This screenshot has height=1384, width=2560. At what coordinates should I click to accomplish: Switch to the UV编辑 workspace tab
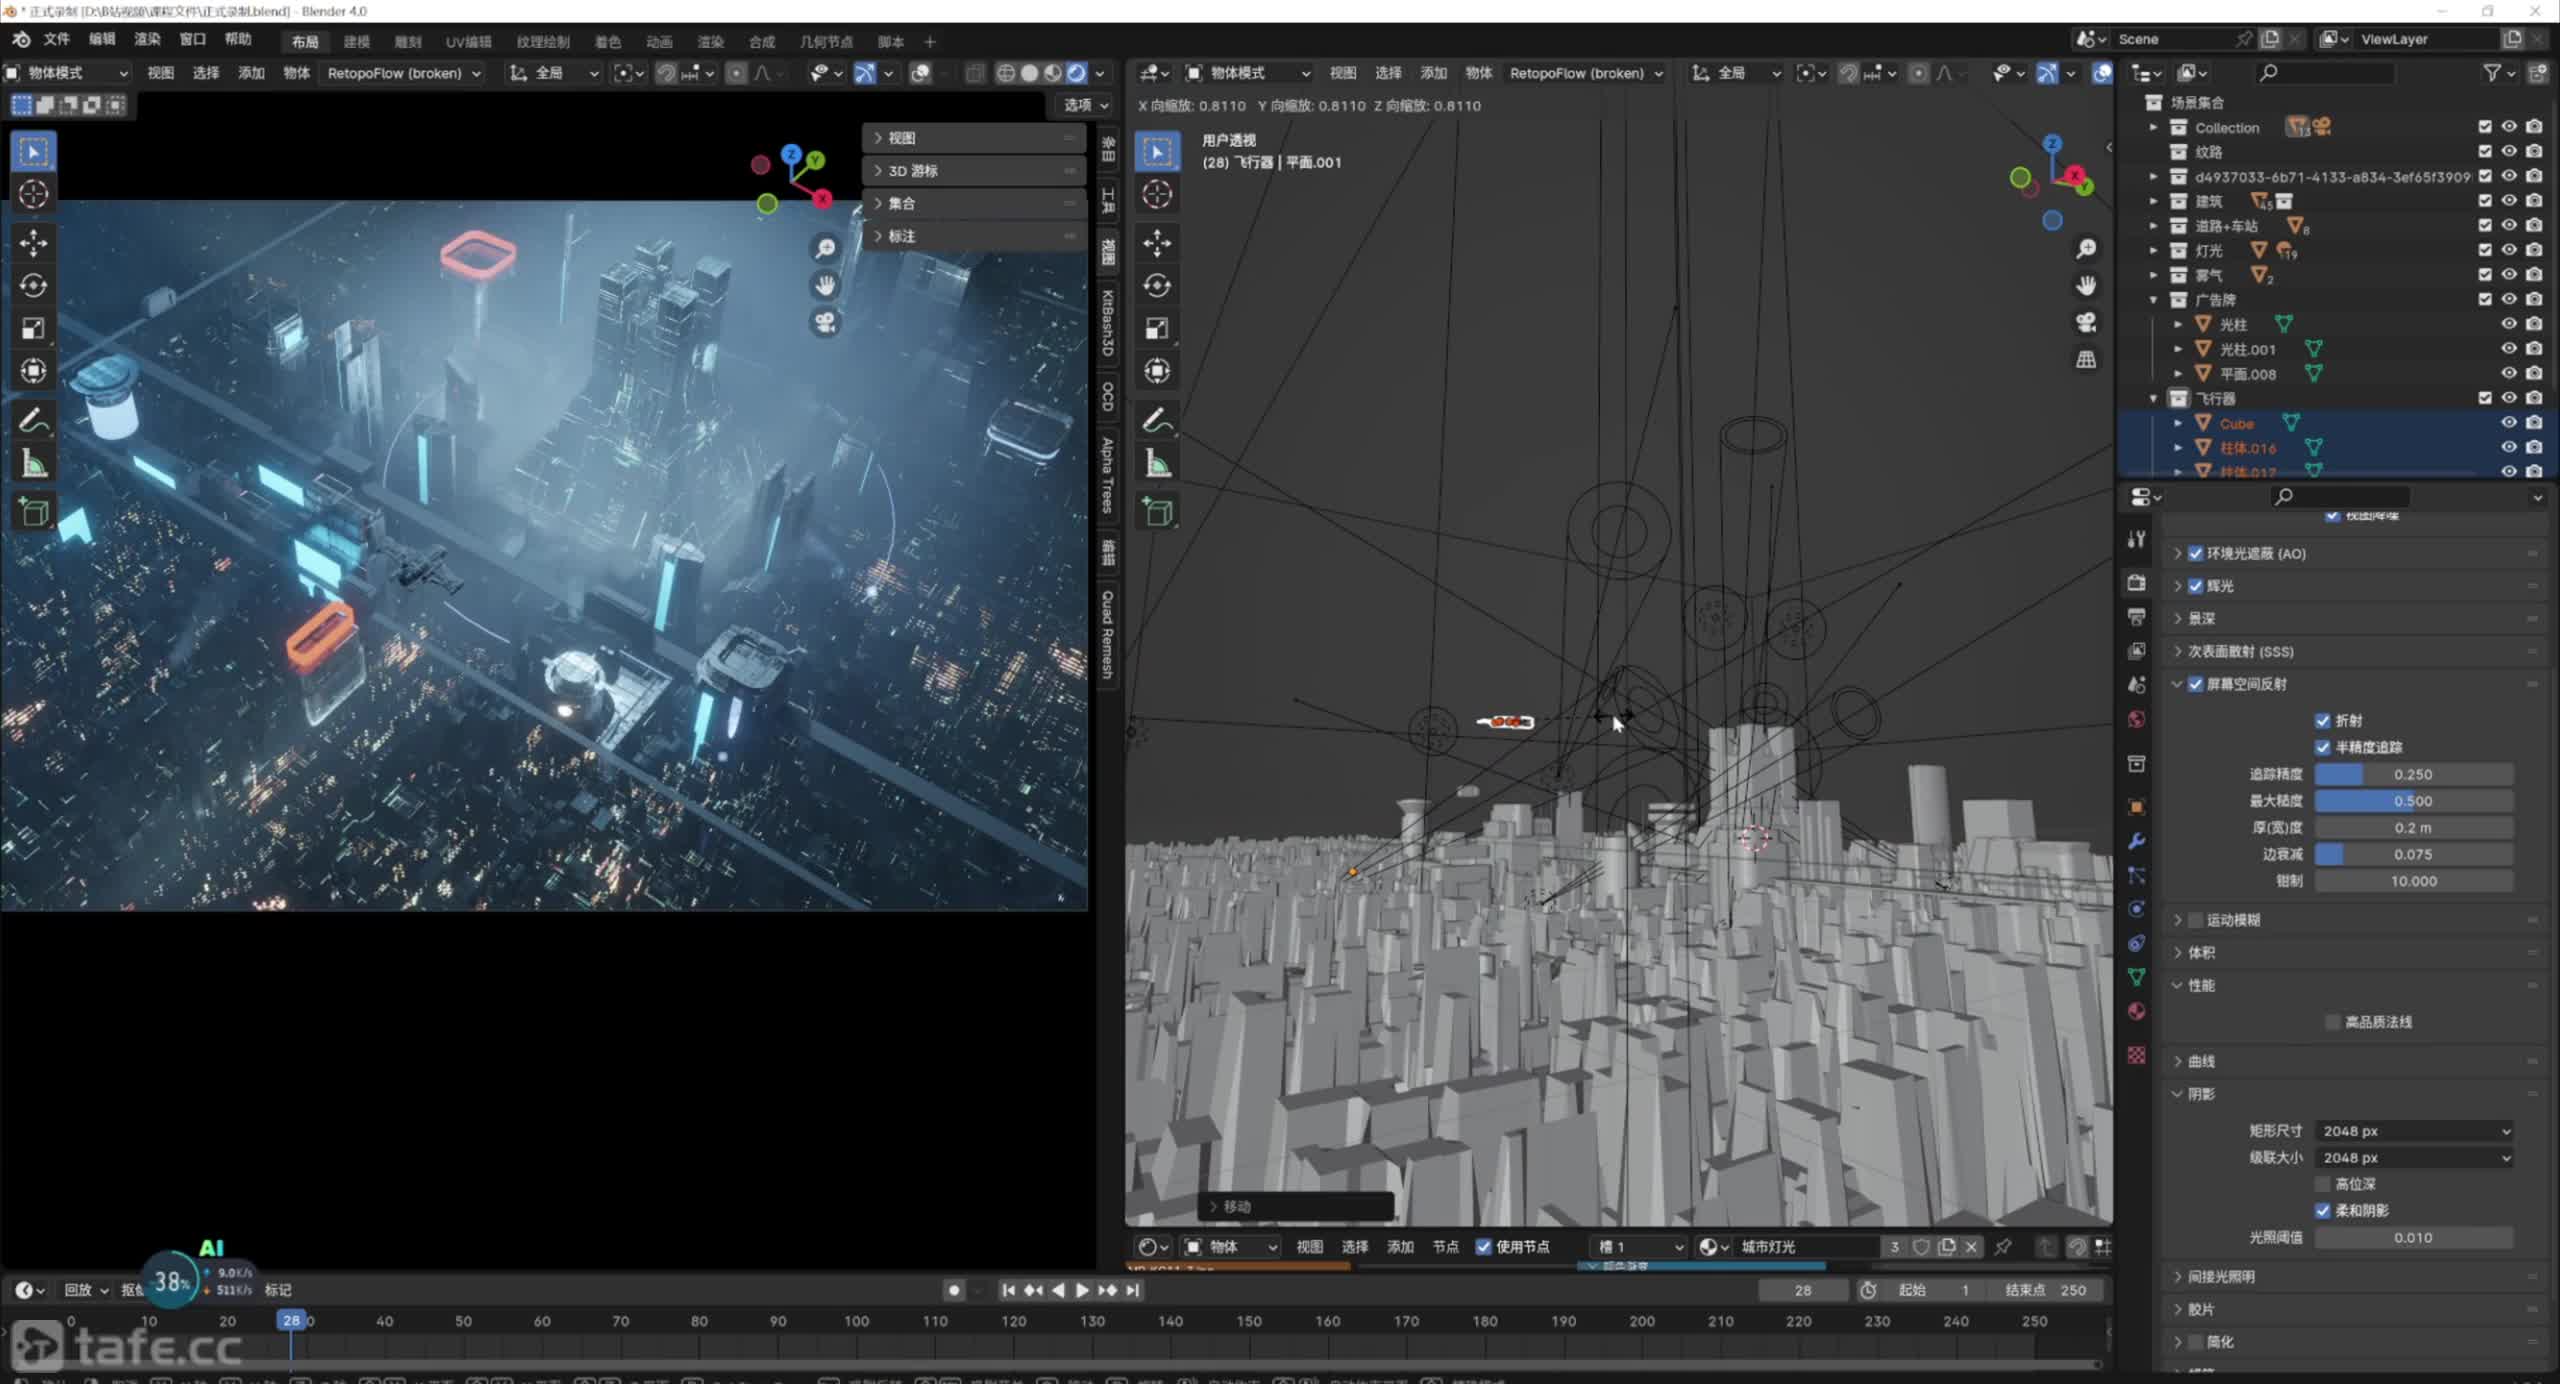click(468, 42)
